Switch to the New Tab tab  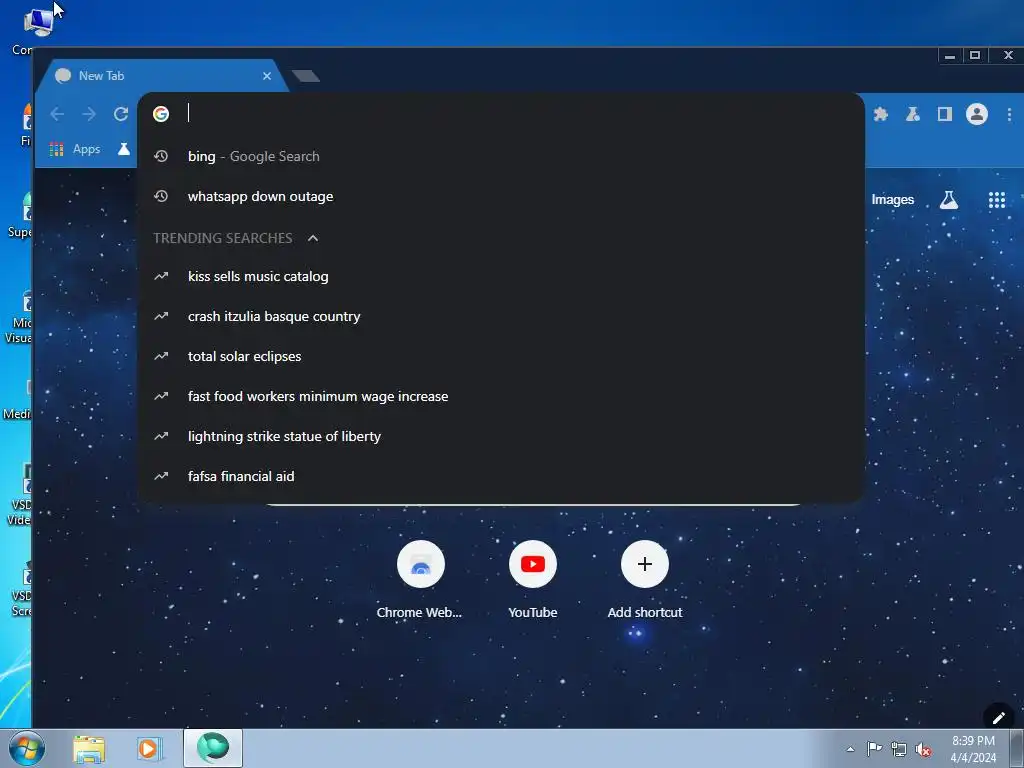[160, 76]
